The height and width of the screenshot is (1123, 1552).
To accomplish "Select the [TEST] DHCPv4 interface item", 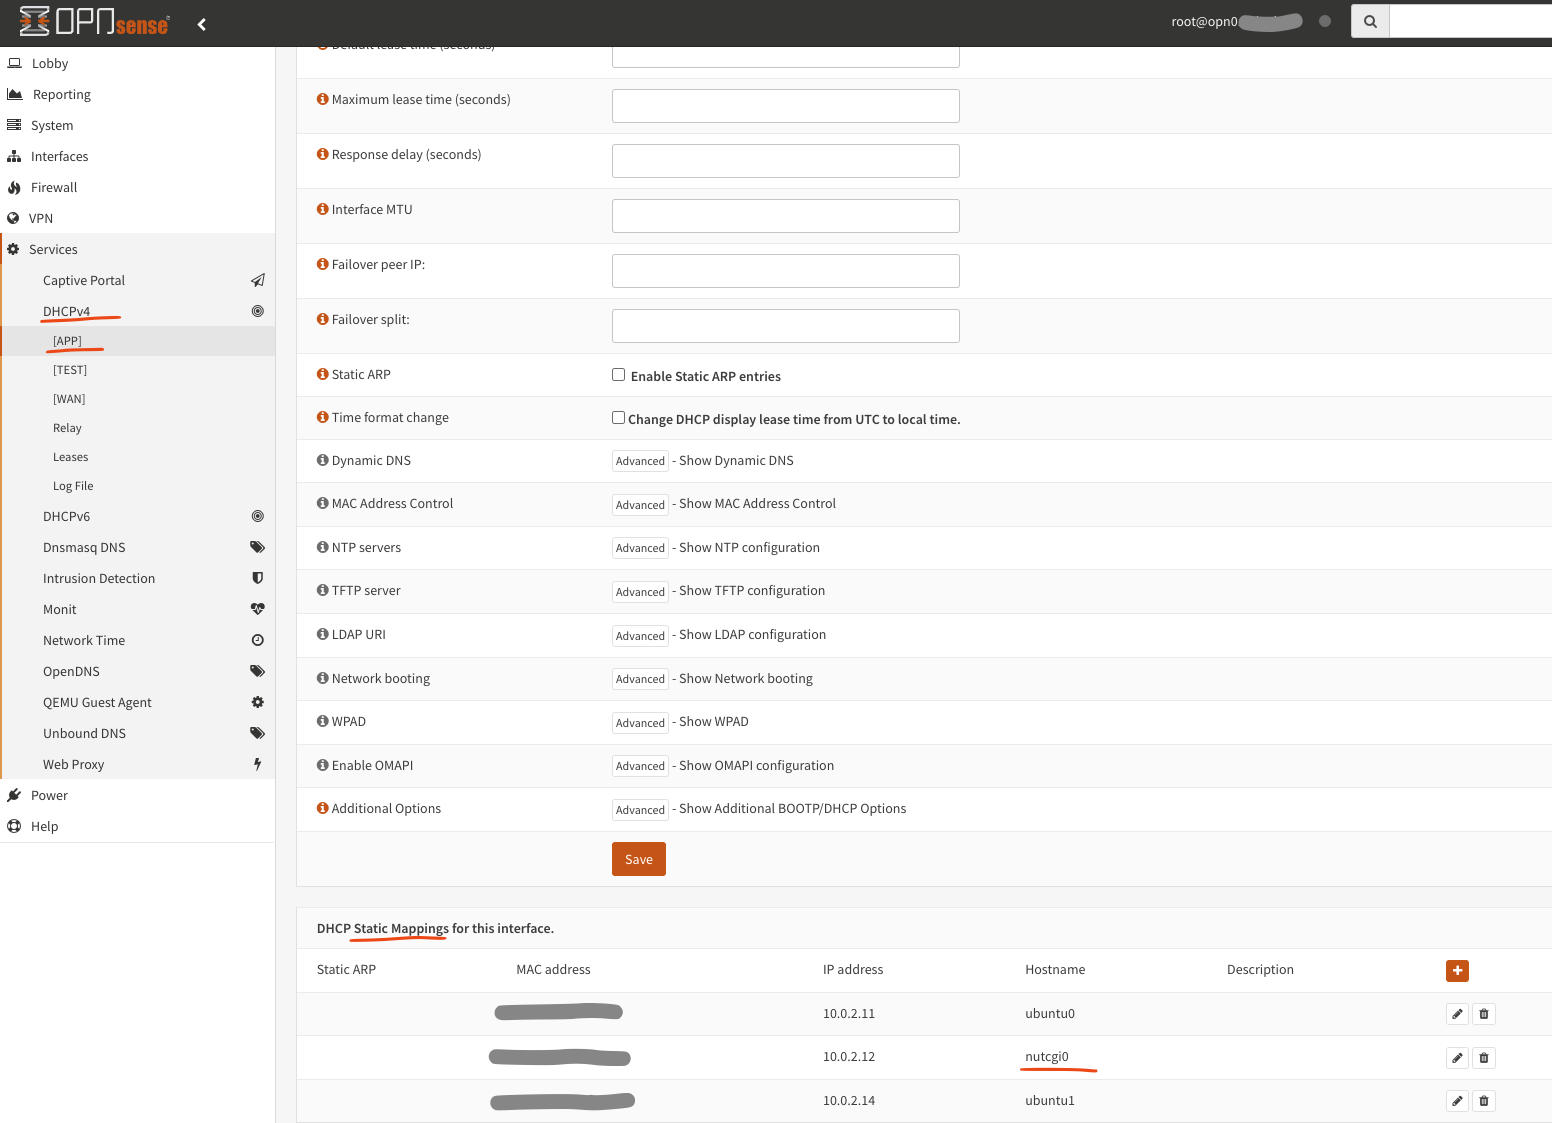I will tap(70, 370).
